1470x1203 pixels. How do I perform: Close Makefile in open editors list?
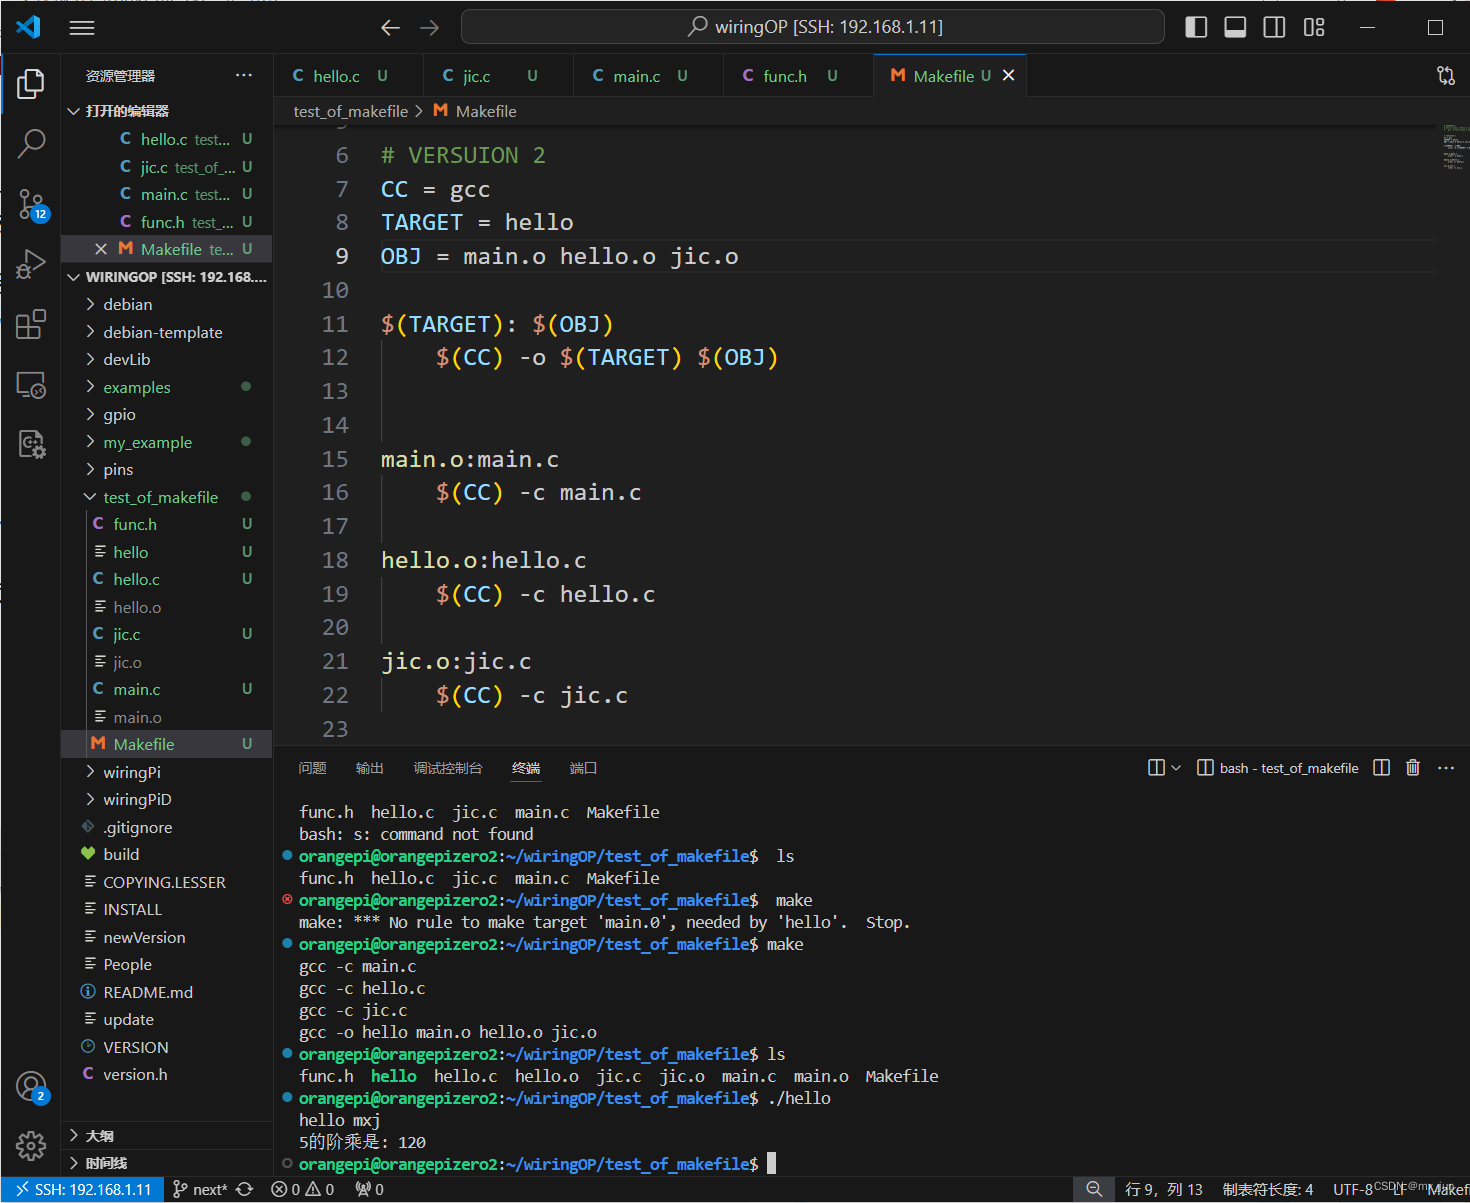101,249
